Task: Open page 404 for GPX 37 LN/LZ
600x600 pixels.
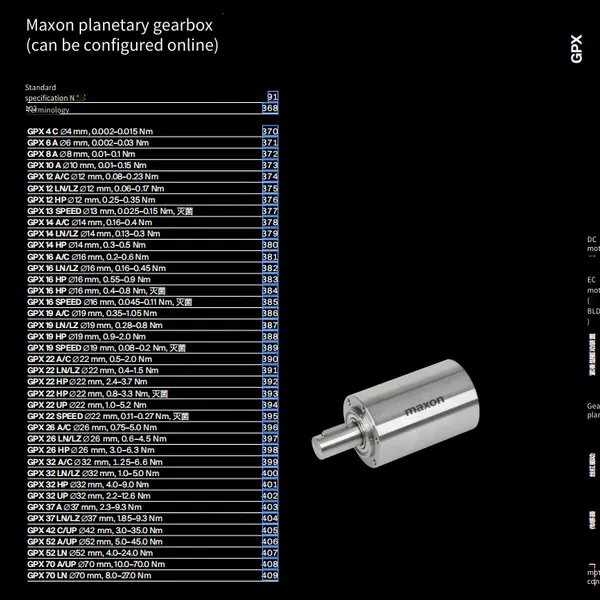Action: point(270,518)
